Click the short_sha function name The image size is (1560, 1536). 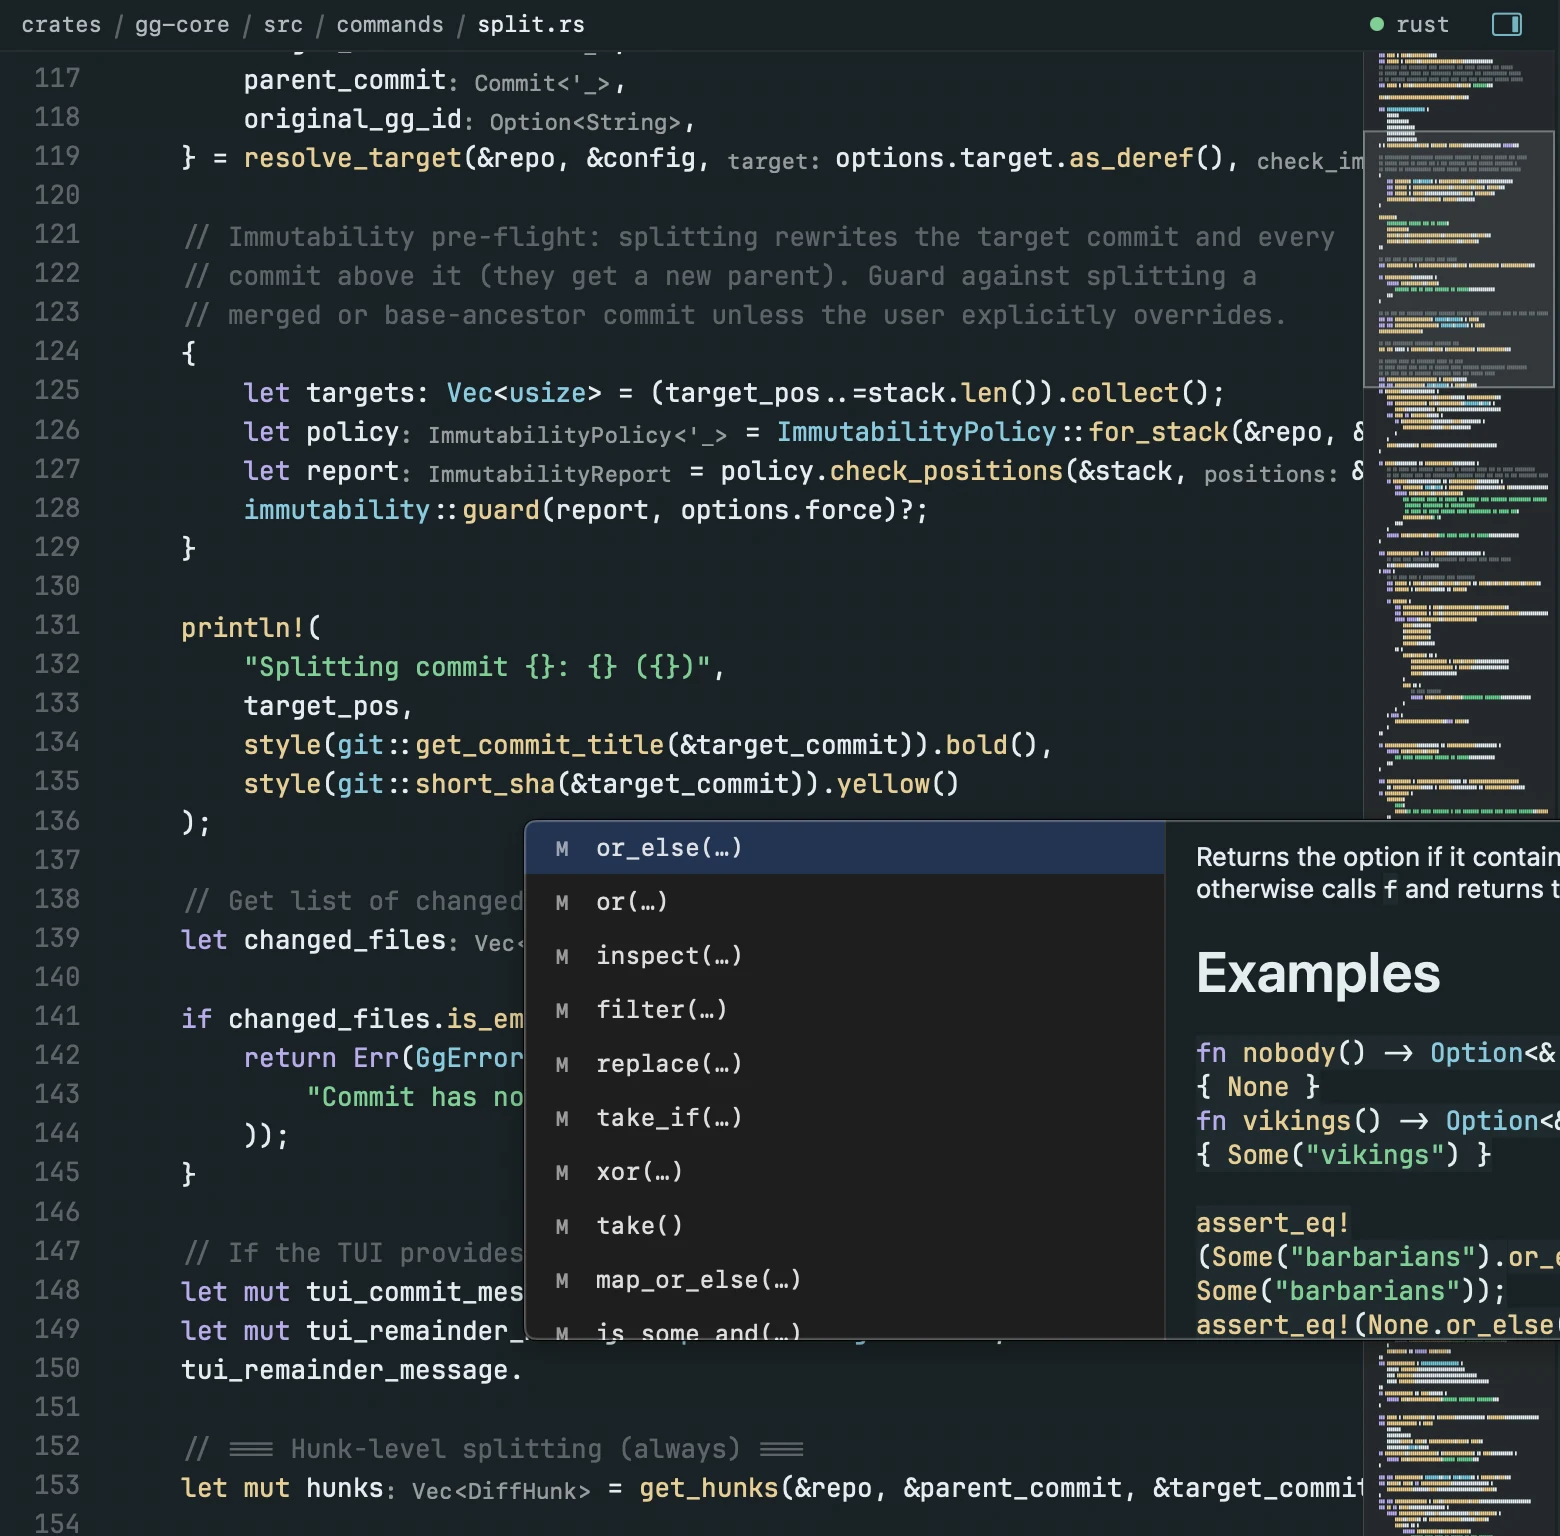point(485,784)
